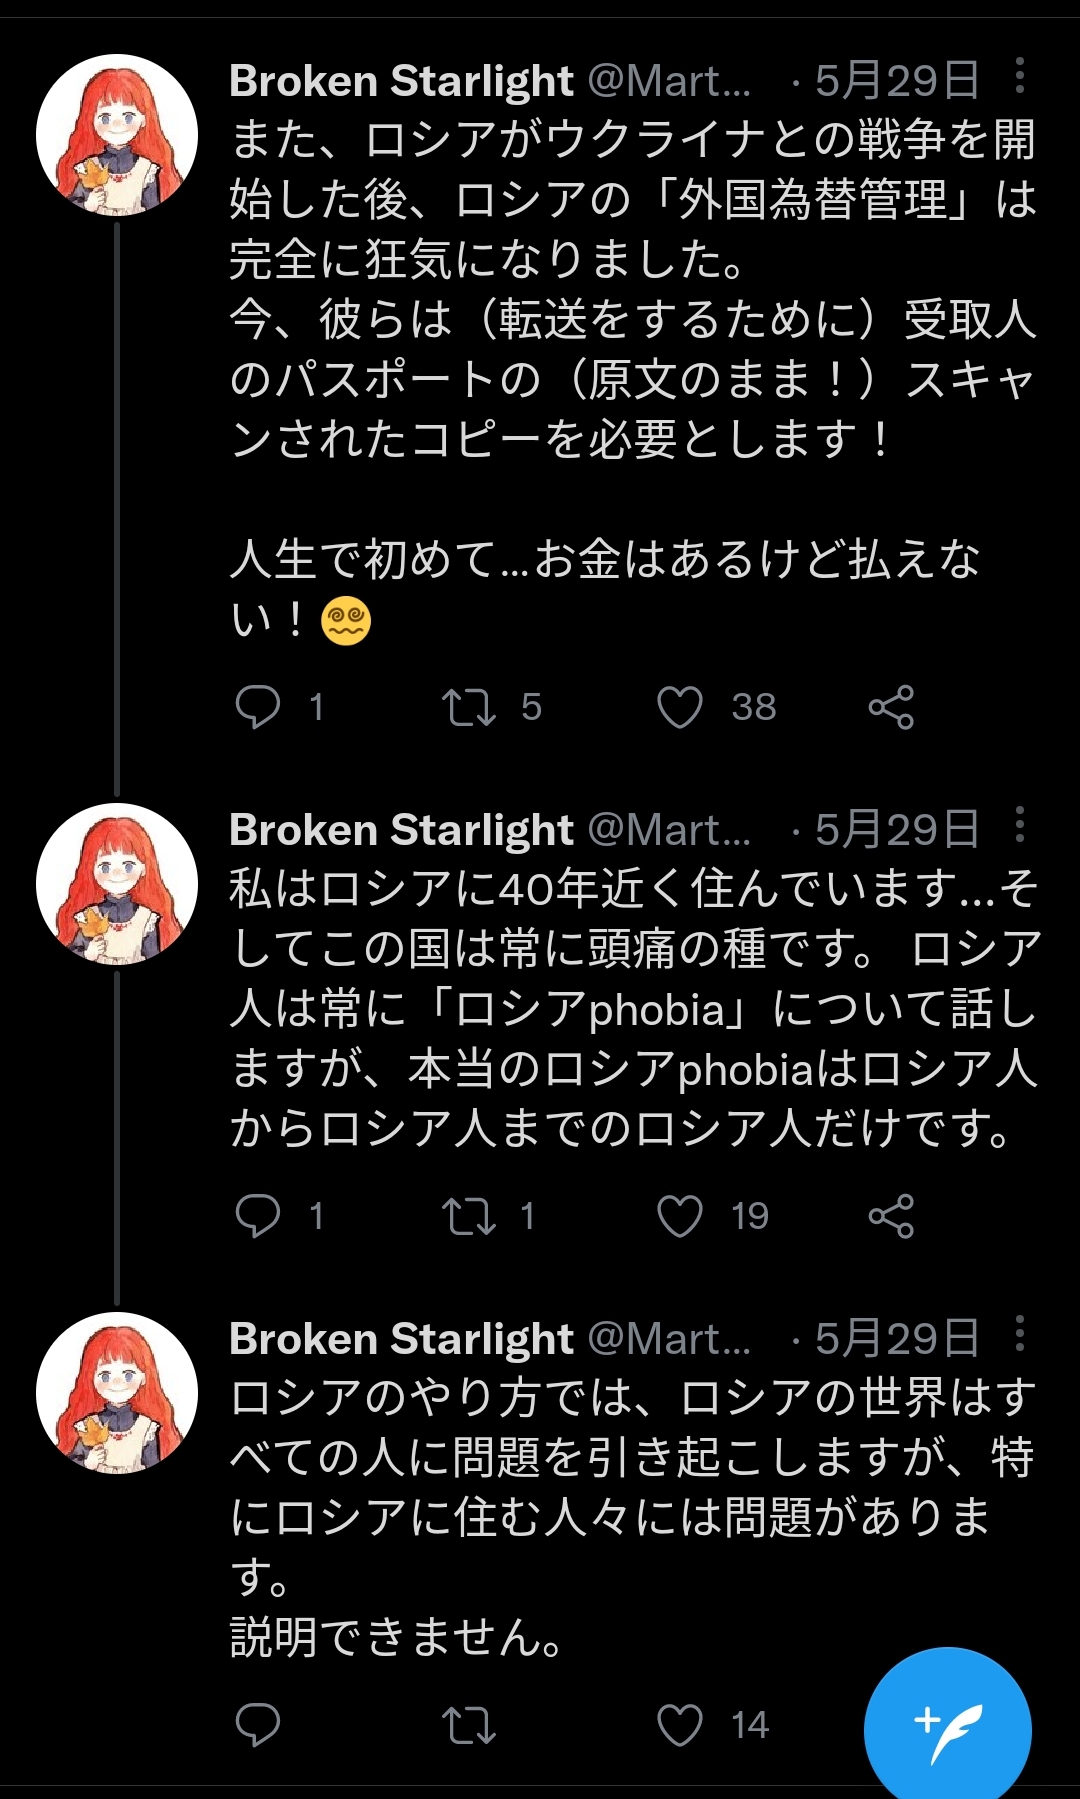Open more options on third tweet
Screen dimensions: 1080x1799
1019,1335
